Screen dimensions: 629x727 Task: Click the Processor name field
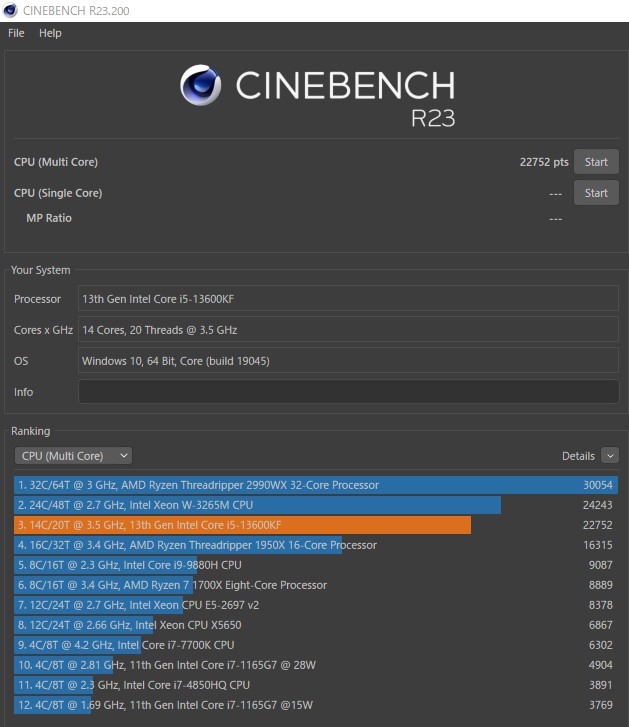(x=348, y=299)
